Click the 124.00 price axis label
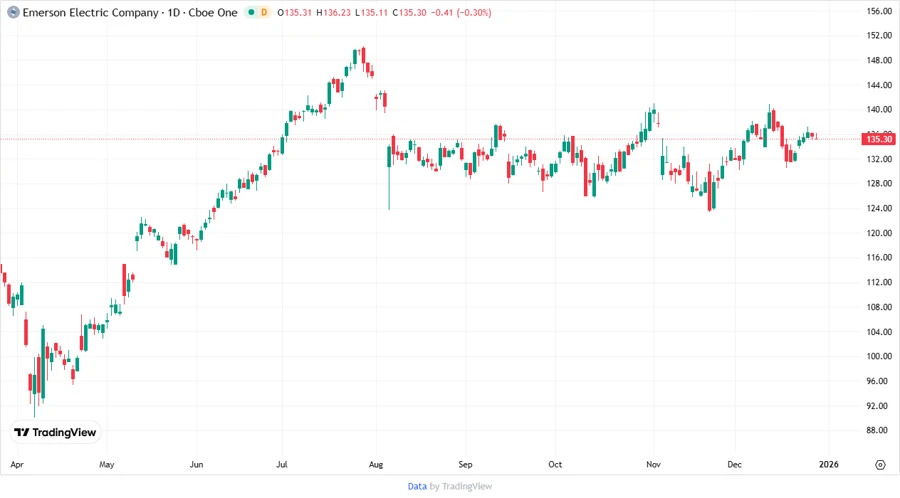This screenshot has height=498, width=900. click(879, 208)
